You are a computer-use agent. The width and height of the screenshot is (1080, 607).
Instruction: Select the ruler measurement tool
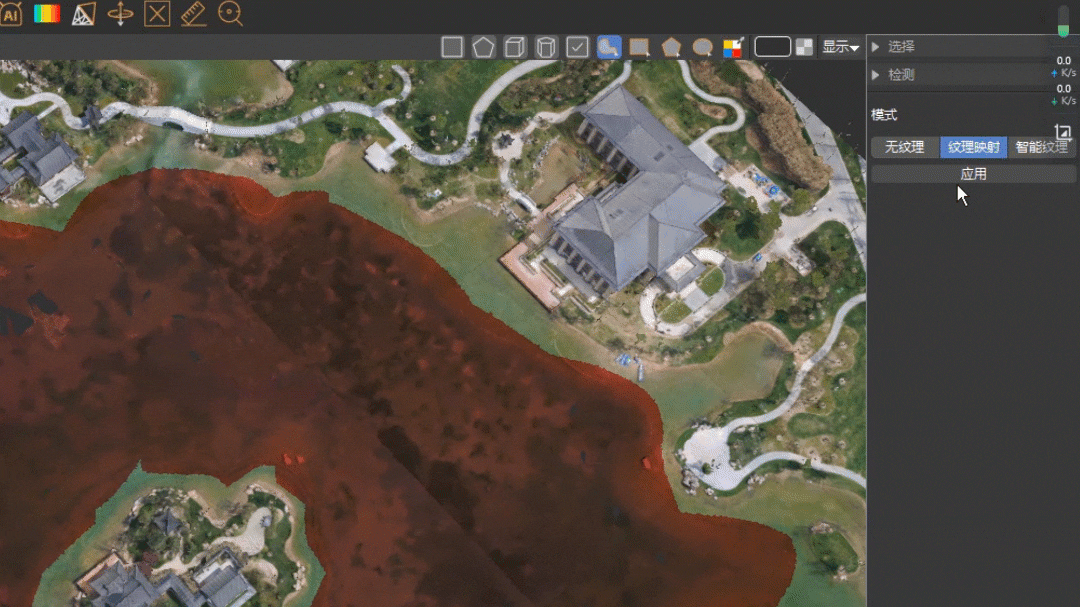(x=194, y=14)
